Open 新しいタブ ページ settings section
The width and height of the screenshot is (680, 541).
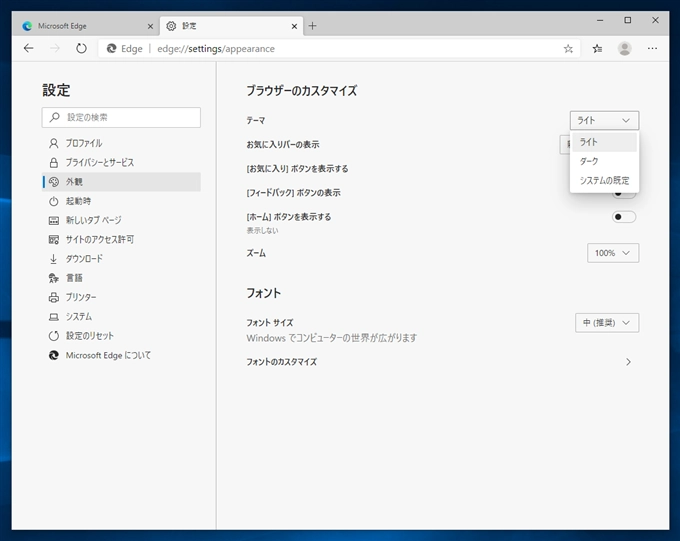[121, 220]
